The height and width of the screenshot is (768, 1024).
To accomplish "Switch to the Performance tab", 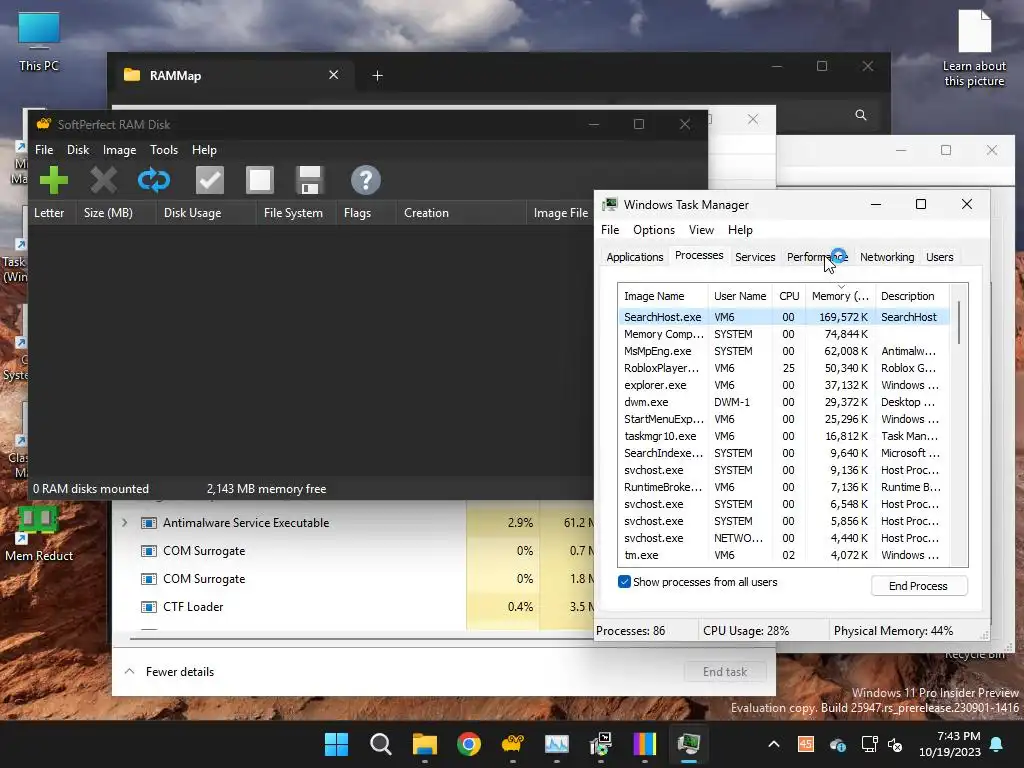I will point(817,257).
